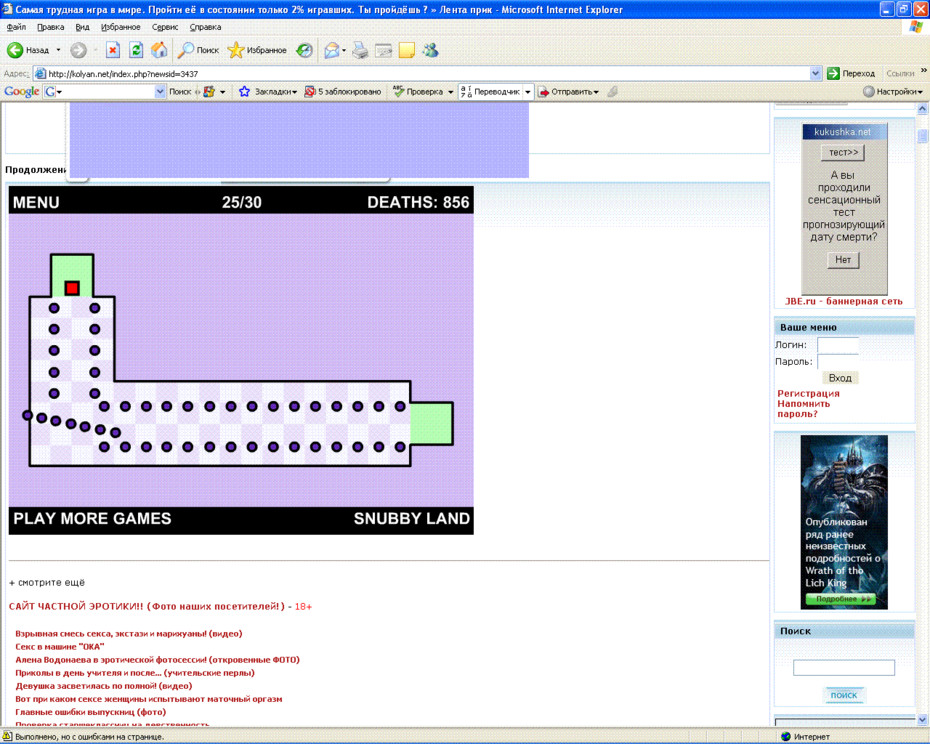
Task: Click the sidebar search text field
Action: coord(843,667)
